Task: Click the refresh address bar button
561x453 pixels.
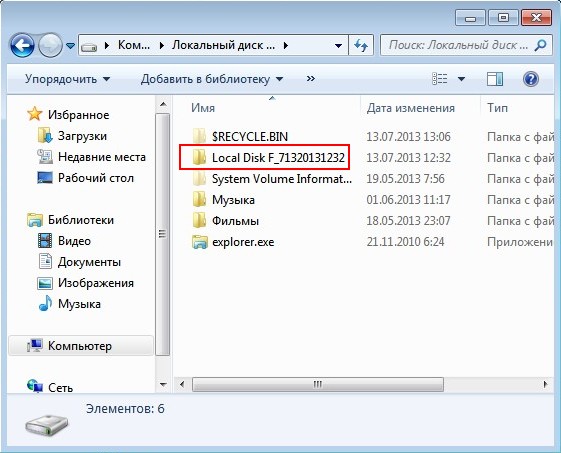Action: click(x=361, y=45)
